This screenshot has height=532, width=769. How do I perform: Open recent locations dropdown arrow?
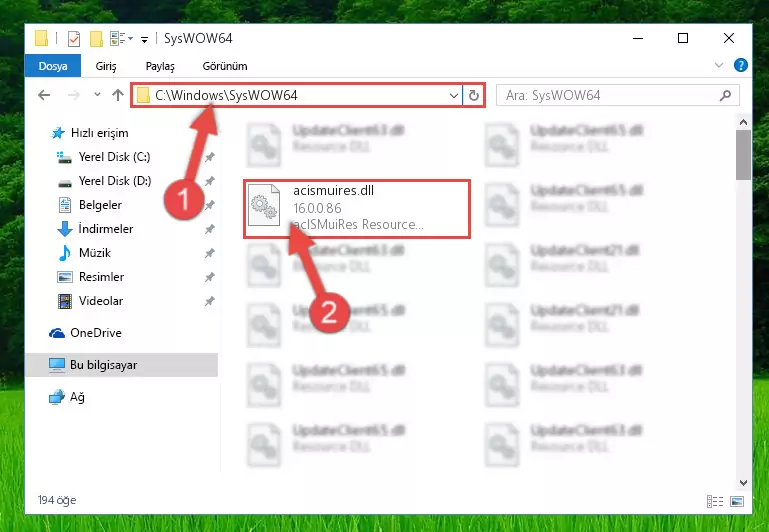pyautogui.click(x=97, y=94)
